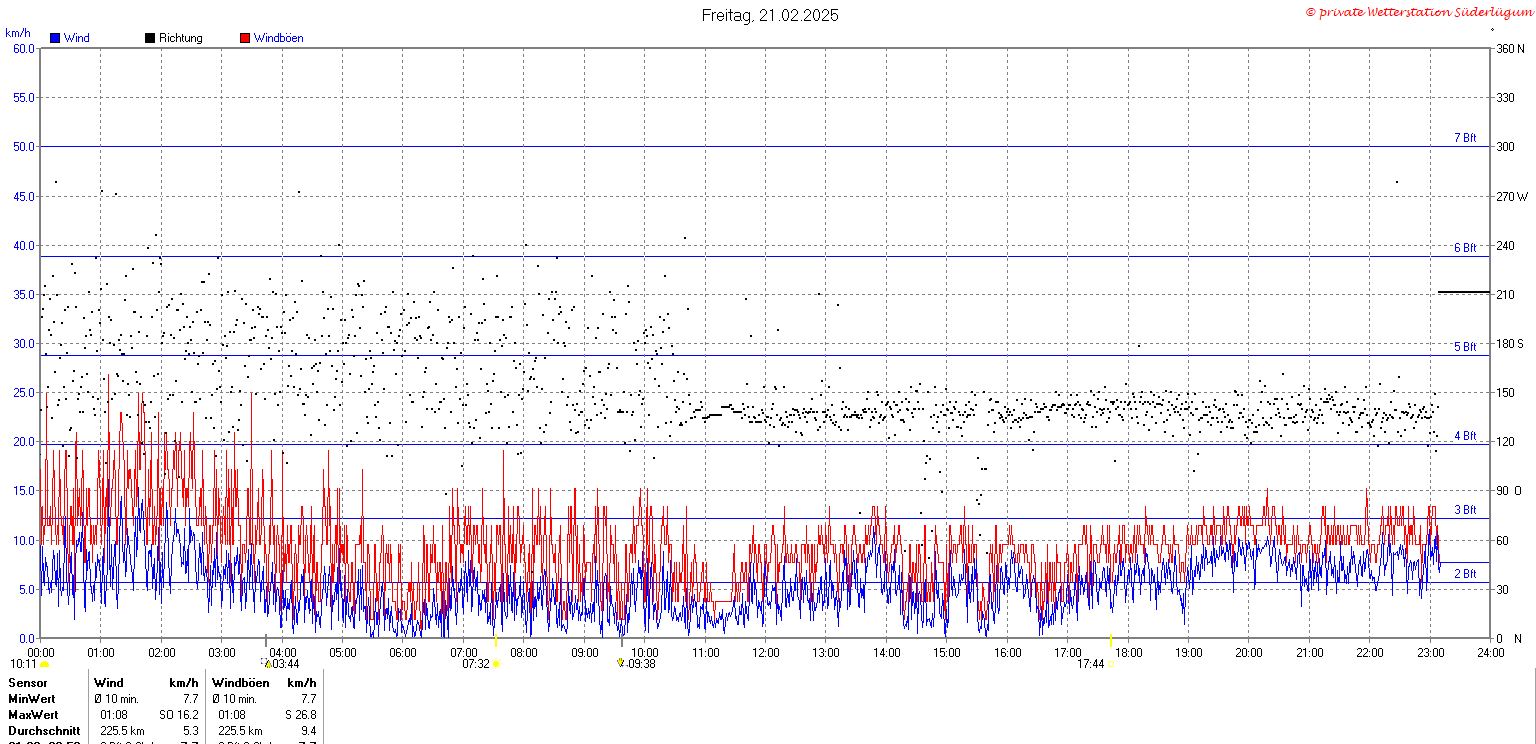
Task: Click the moon icon beside 09:38
Action: [x=621, y=663]
